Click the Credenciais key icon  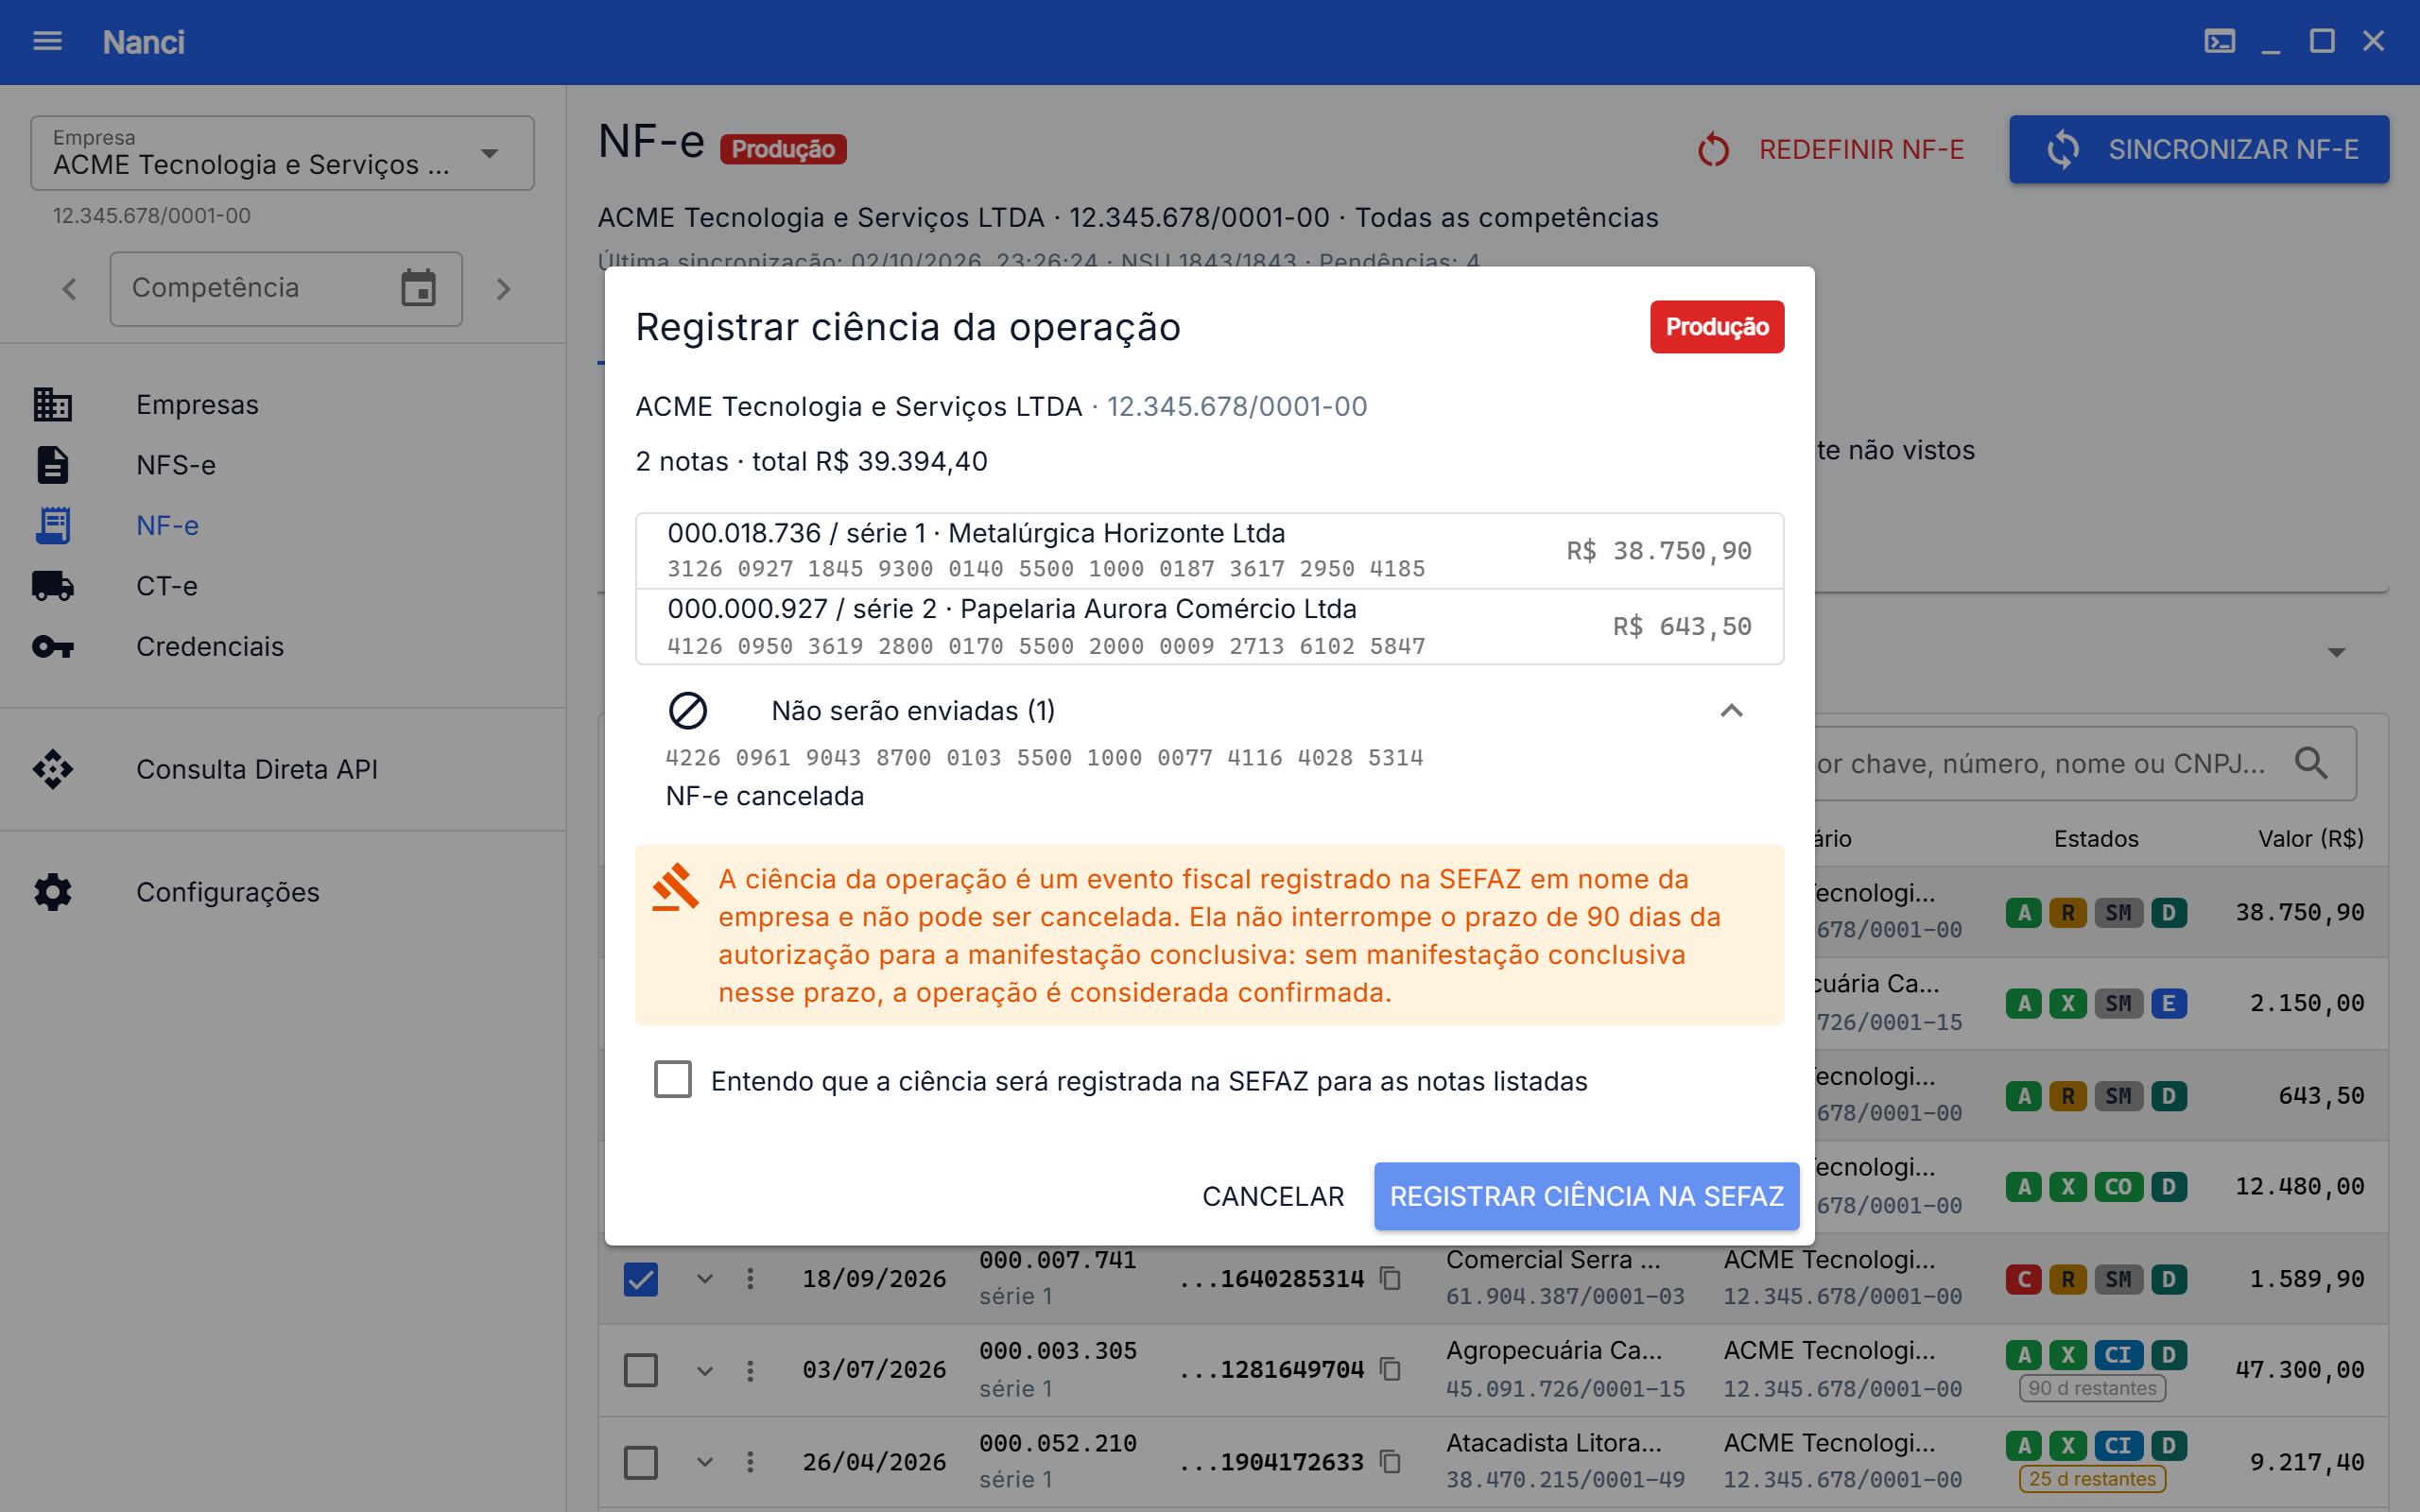pyautogui.click(x=52, y=647)
